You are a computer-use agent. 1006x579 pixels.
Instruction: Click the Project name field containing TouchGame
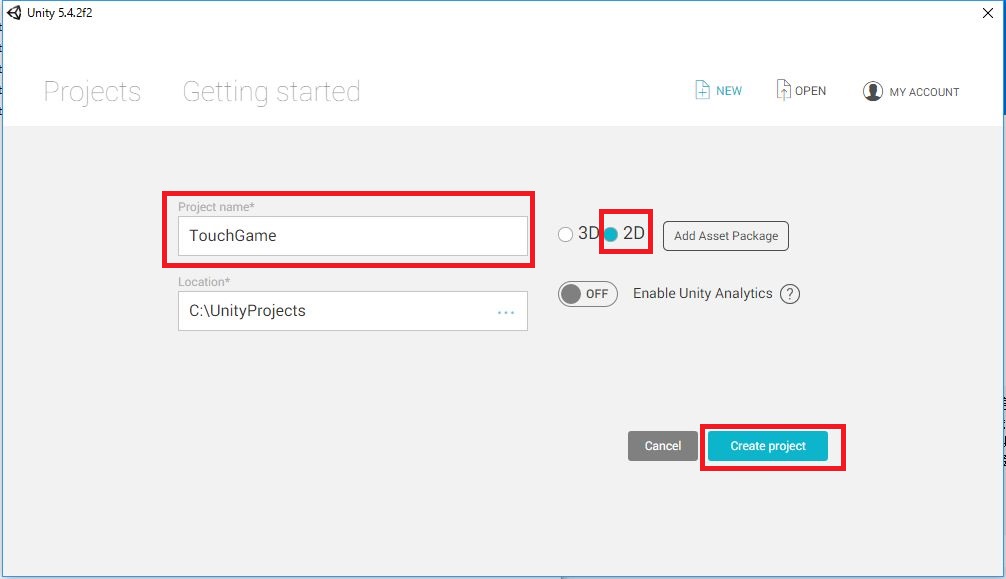(353, 236)
